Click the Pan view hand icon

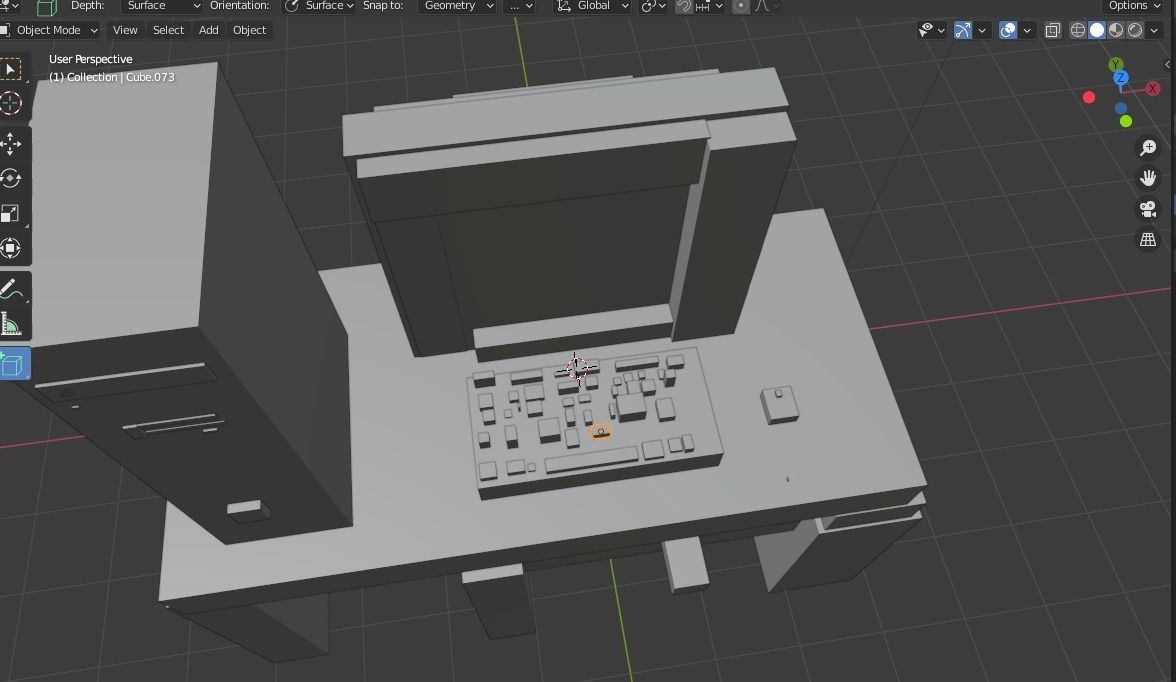[x=1148, y=178]
